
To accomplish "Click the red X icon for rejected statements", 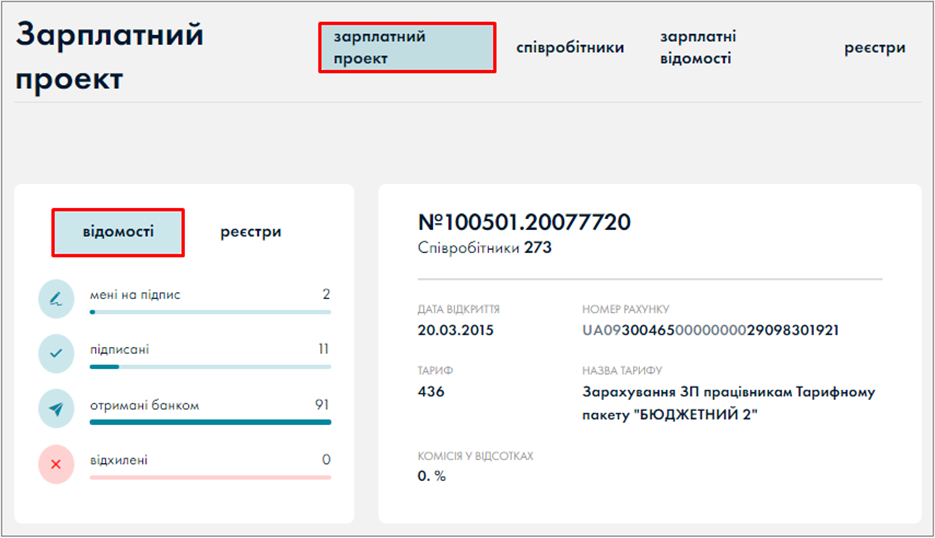I will tap(56, 464).
